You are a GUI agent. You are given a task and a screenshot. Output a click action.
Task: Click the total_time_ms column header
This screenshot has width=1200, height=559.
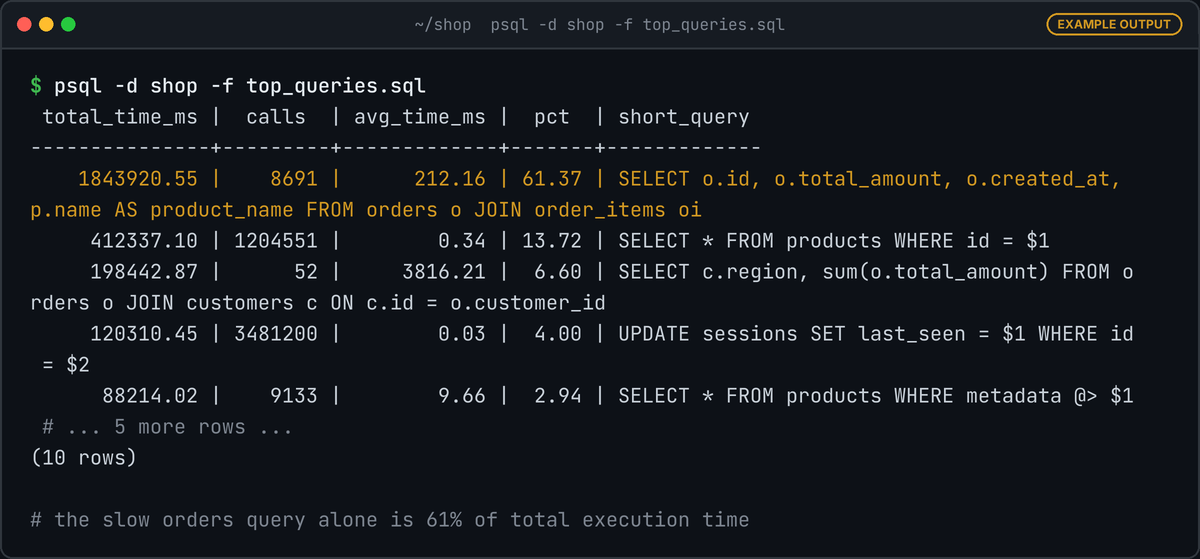(120, 117)
